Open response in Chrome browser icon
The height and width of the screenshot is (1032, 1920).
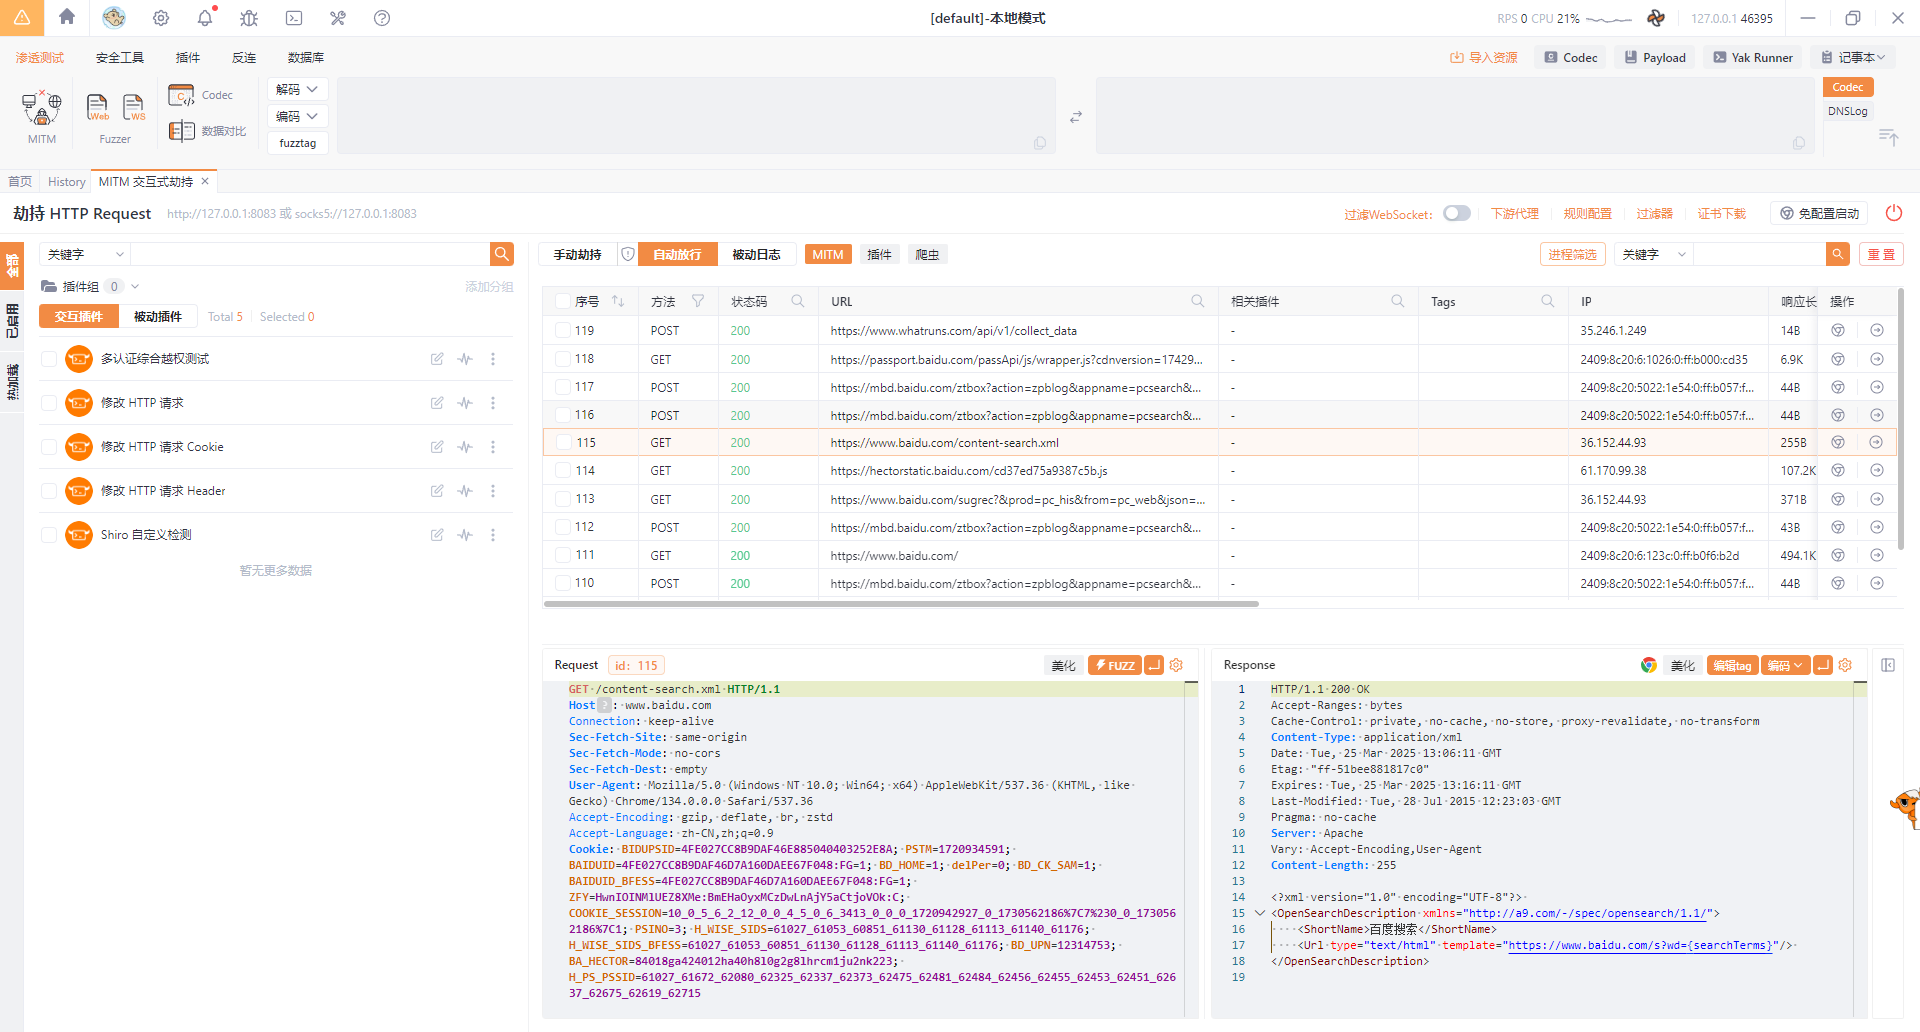[x=1648, y=665]
